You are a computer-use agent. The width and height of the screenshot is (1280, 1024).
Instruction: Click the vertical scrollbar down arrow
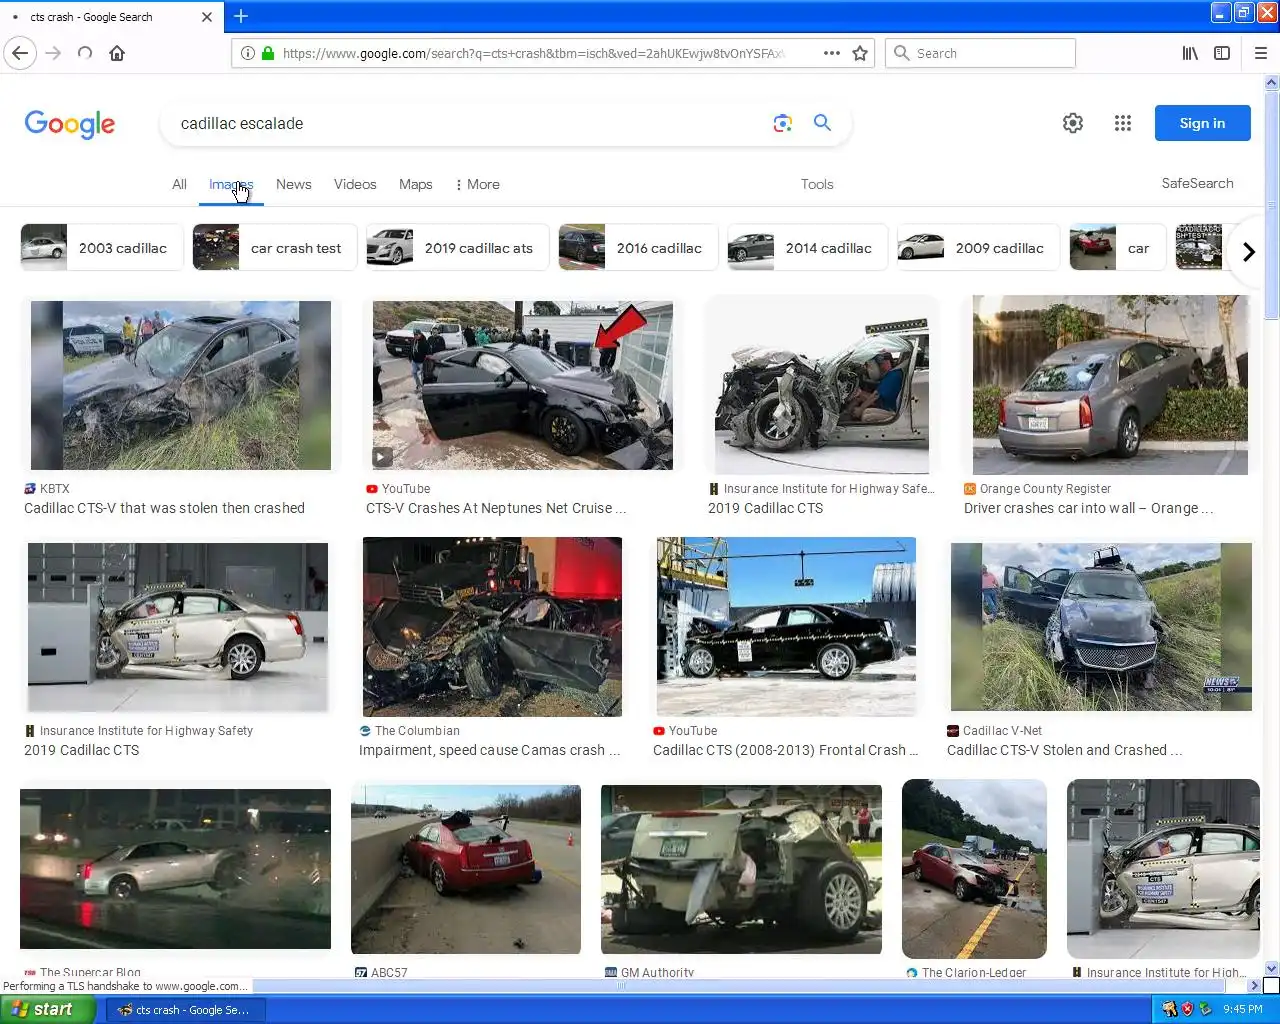click(1272, 968)
